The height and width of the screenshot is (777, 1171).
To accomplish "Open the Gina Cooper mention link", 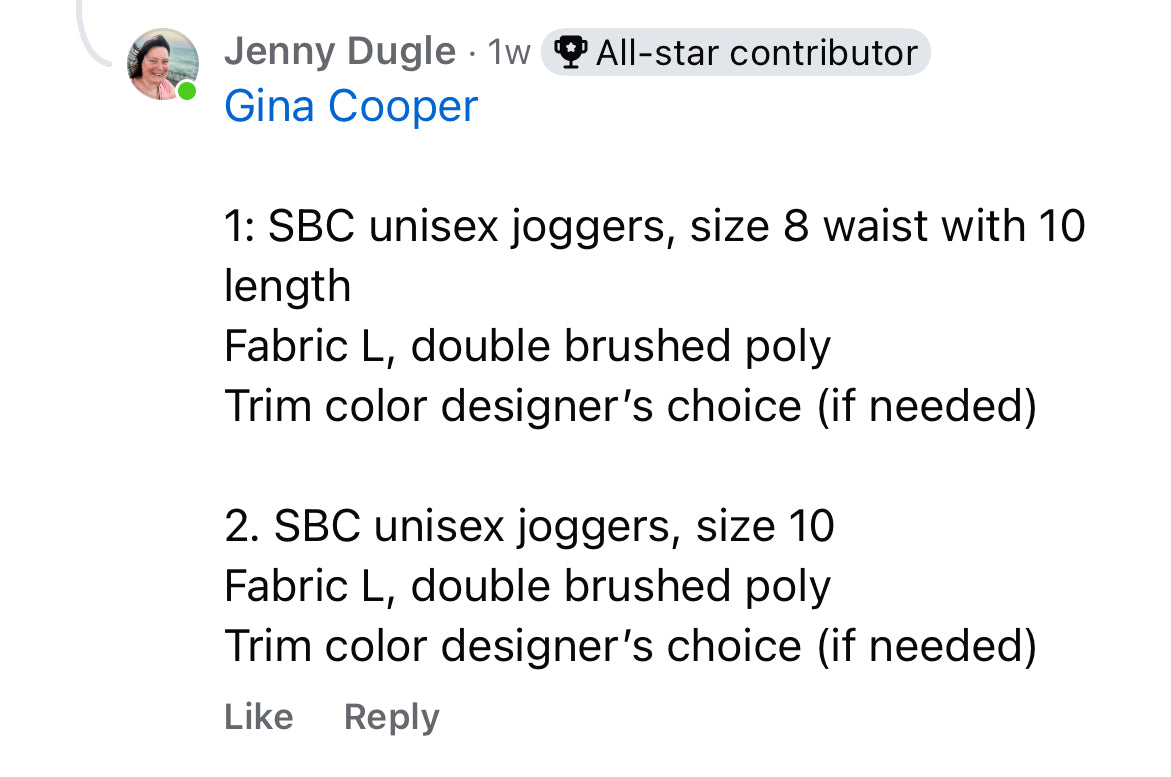I will click(x=351, y=106).
